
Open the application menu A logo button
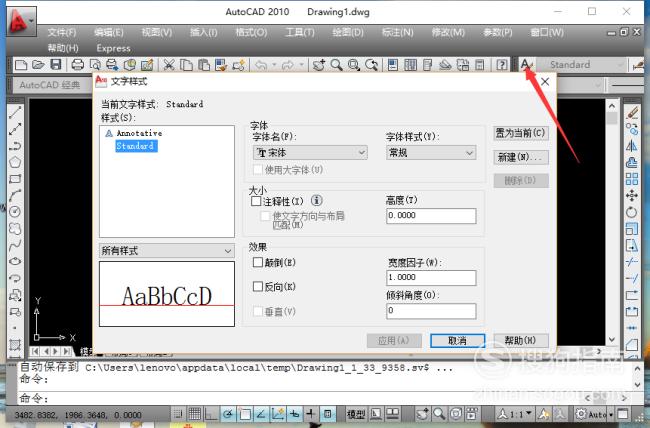21,21
